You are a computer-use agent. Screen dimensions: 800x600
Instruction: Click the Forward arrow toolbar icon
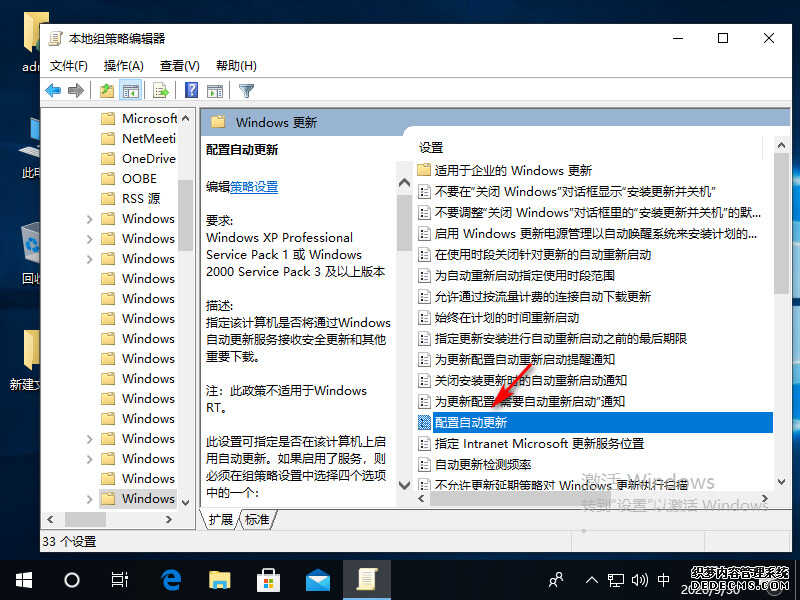tap(76, 91)
